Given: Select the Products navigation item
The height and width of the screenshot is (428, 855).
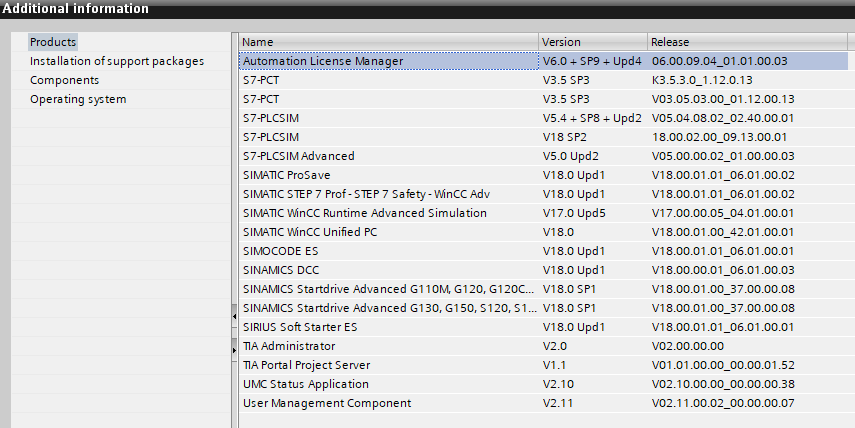Looking at the screenshot, I should click(x=53, y=42).
